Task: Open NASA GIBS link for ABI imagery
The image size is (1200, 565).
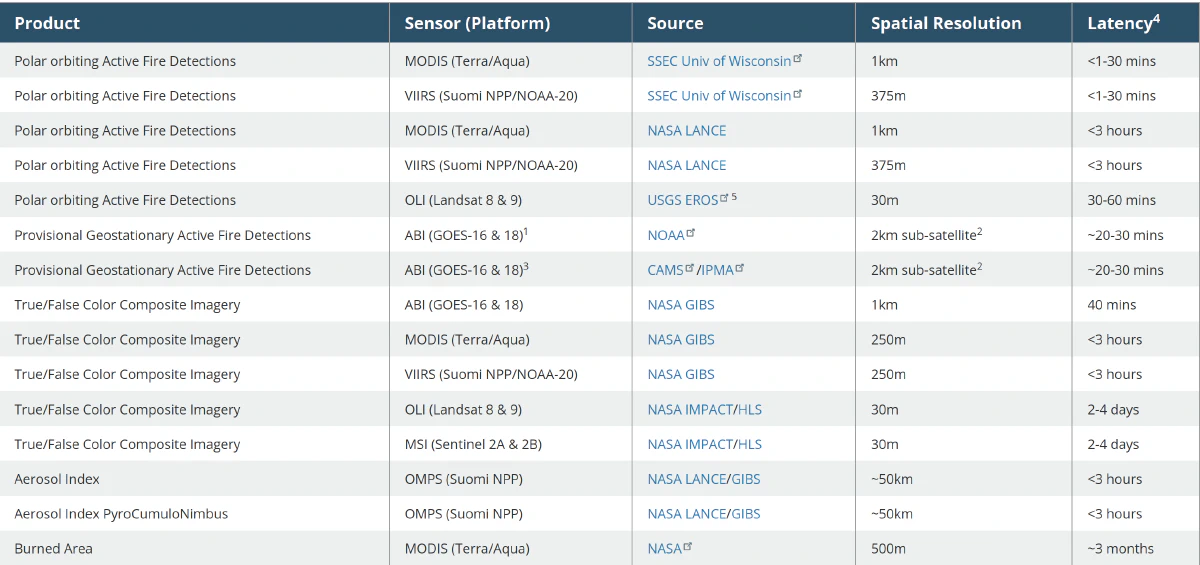Action: 680,305
